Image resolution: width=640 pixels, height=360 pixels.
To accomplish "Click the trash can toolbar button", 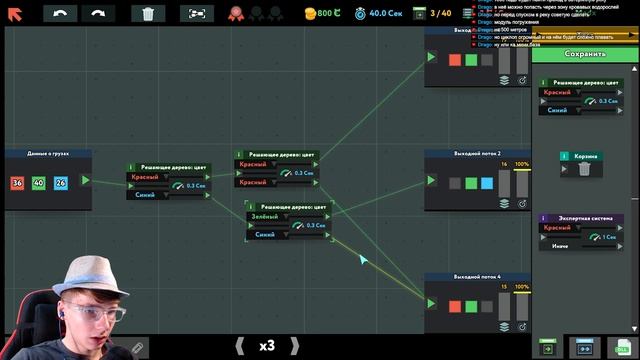I will point(148,14).
